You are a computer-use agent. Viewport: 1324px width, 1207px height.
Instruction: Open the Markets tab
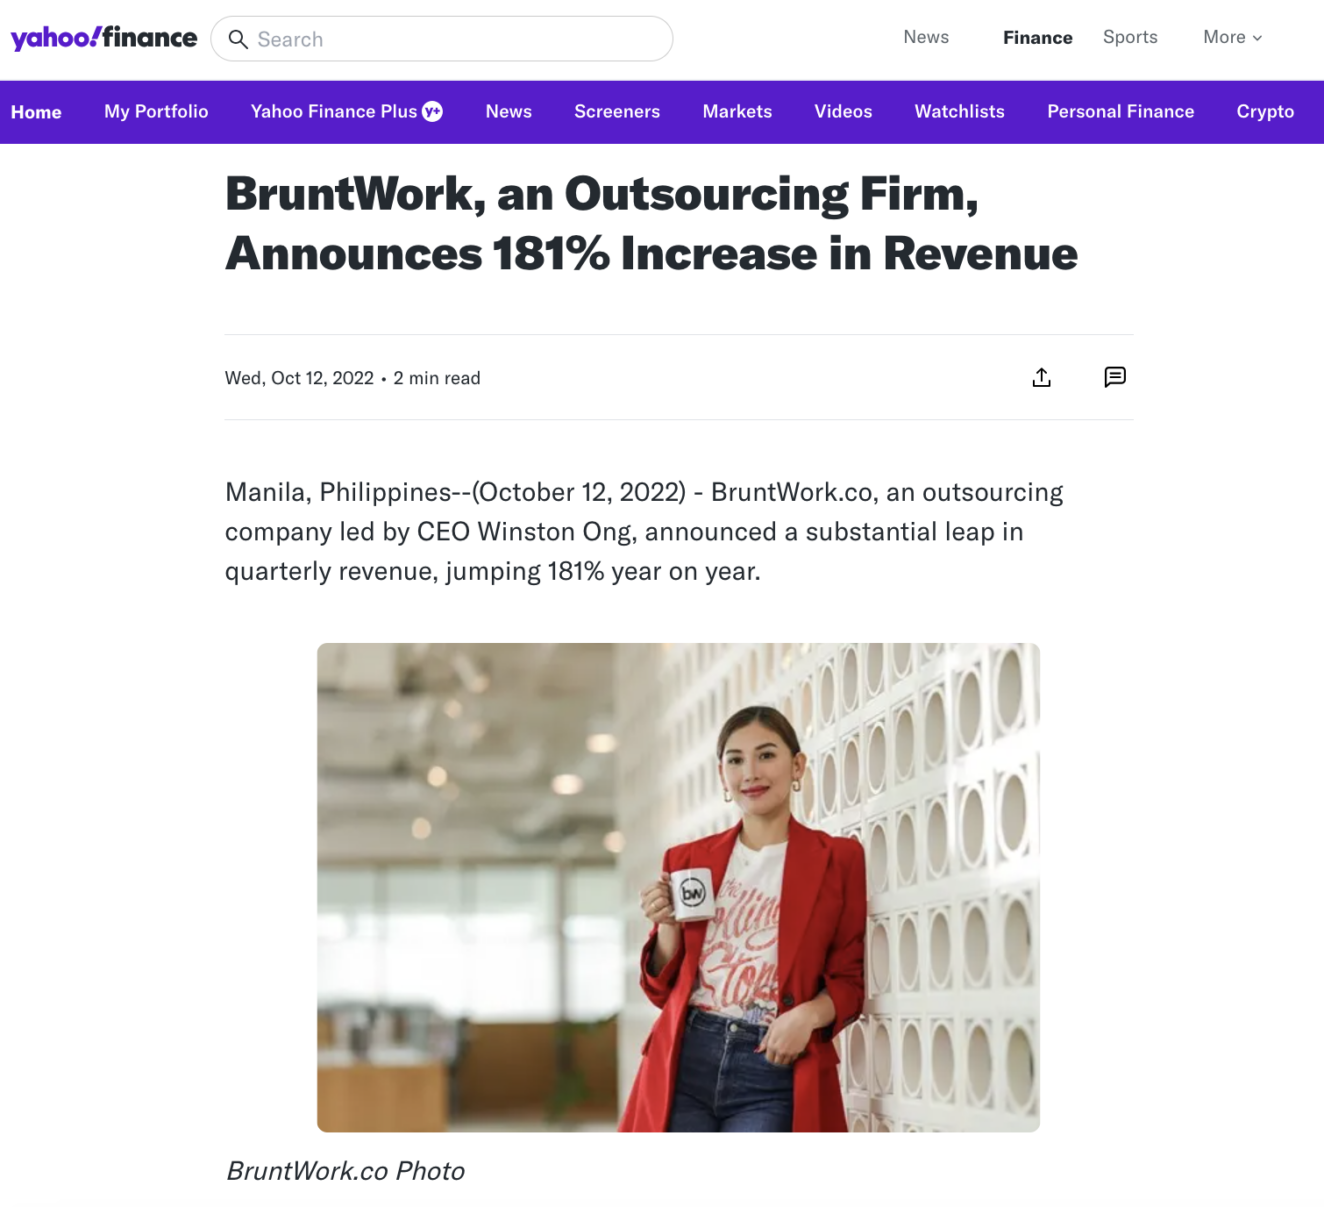[737, 111]
